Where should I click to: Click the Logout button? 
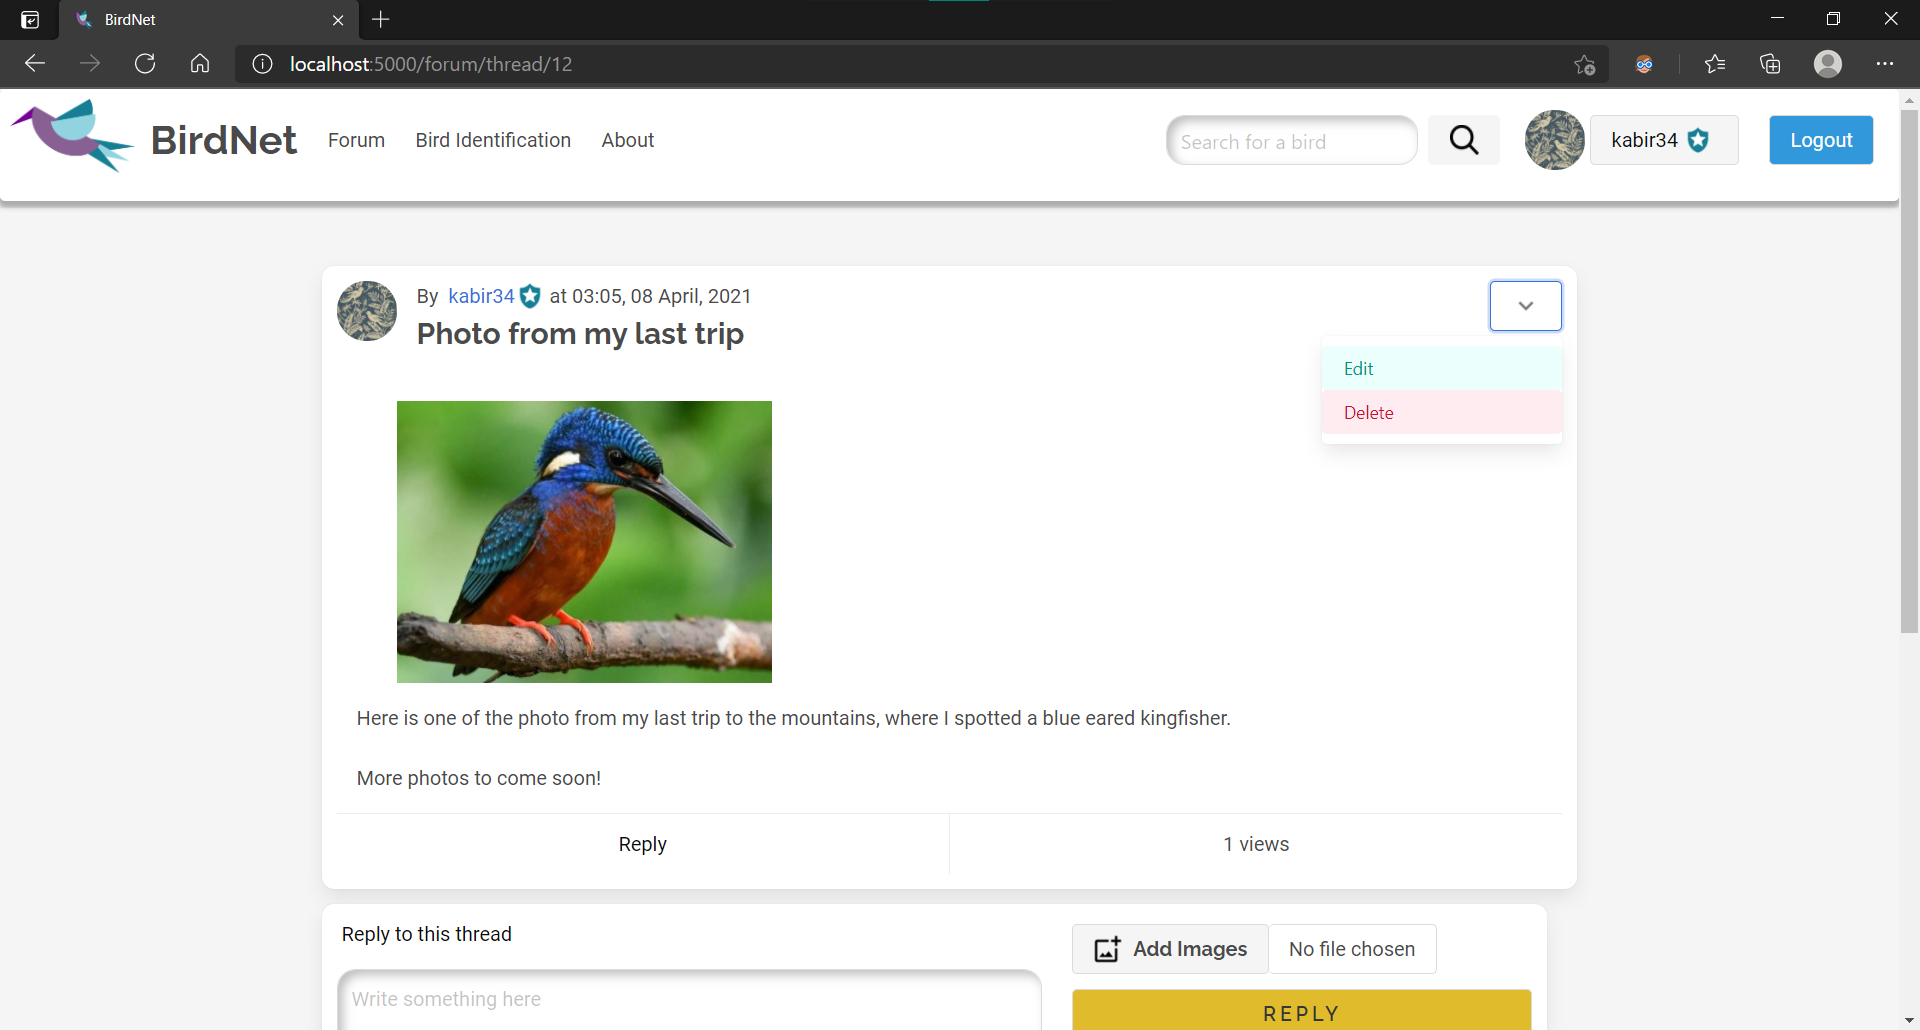[1820, 140]
